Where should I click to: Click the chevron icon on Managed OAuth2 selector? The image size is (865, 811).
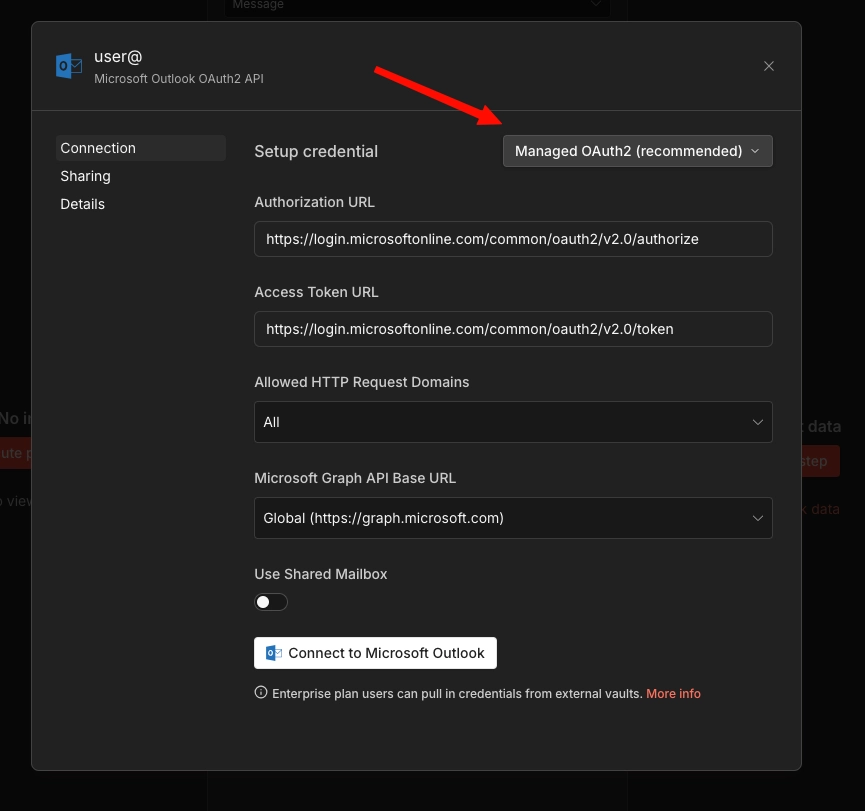[756, 151]
